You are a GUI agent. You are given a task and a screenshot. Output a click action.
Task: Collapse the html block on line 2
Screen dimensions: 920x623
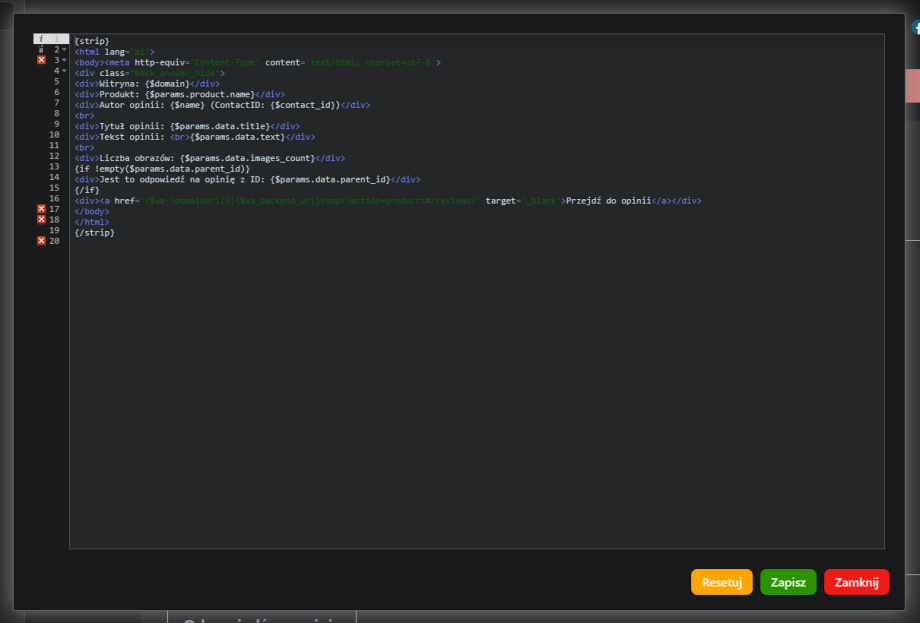tap(64, 50)
